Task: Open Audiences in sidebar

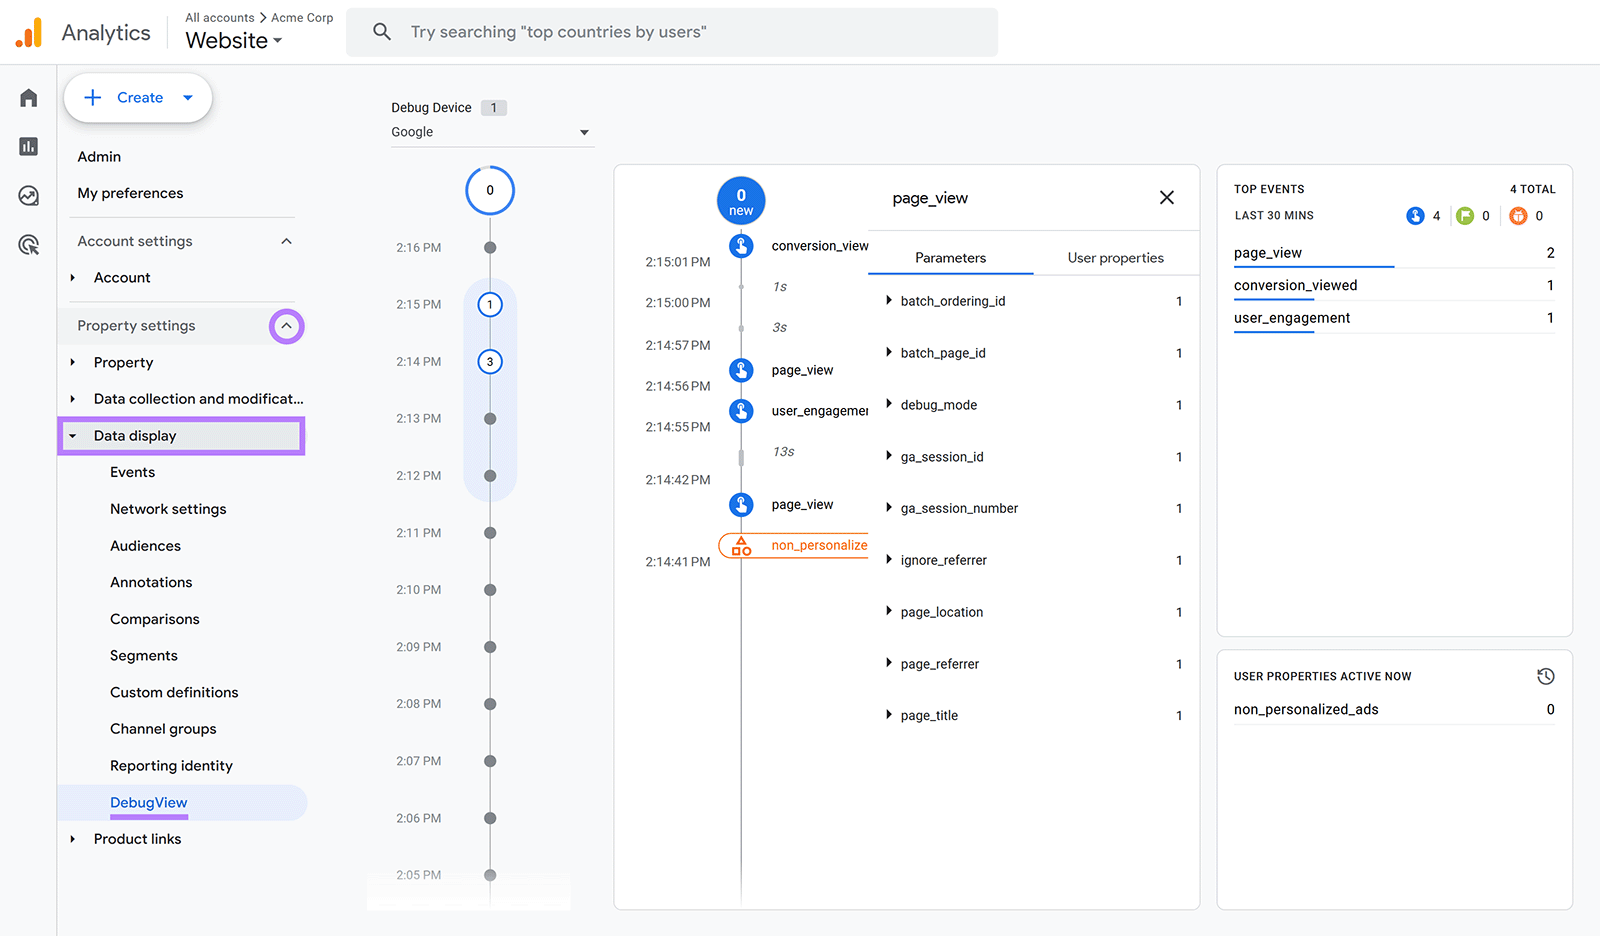Action: click(146, 546)
